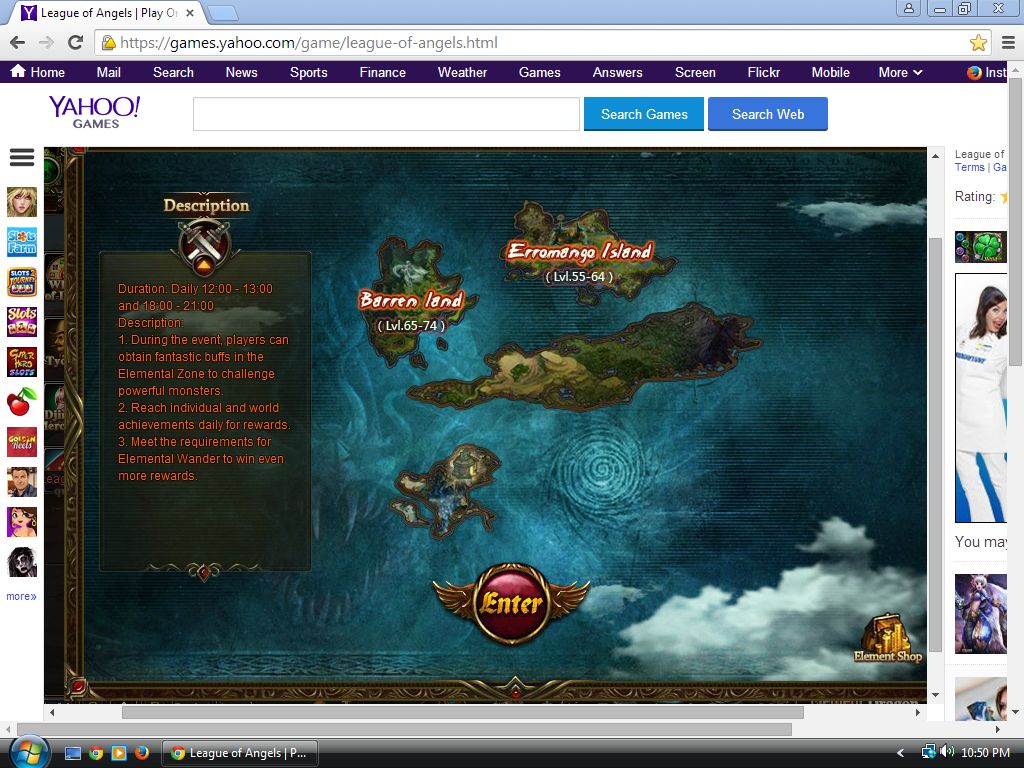Go to Finance in the Yahoo navigation bar

tap(382, 72)
